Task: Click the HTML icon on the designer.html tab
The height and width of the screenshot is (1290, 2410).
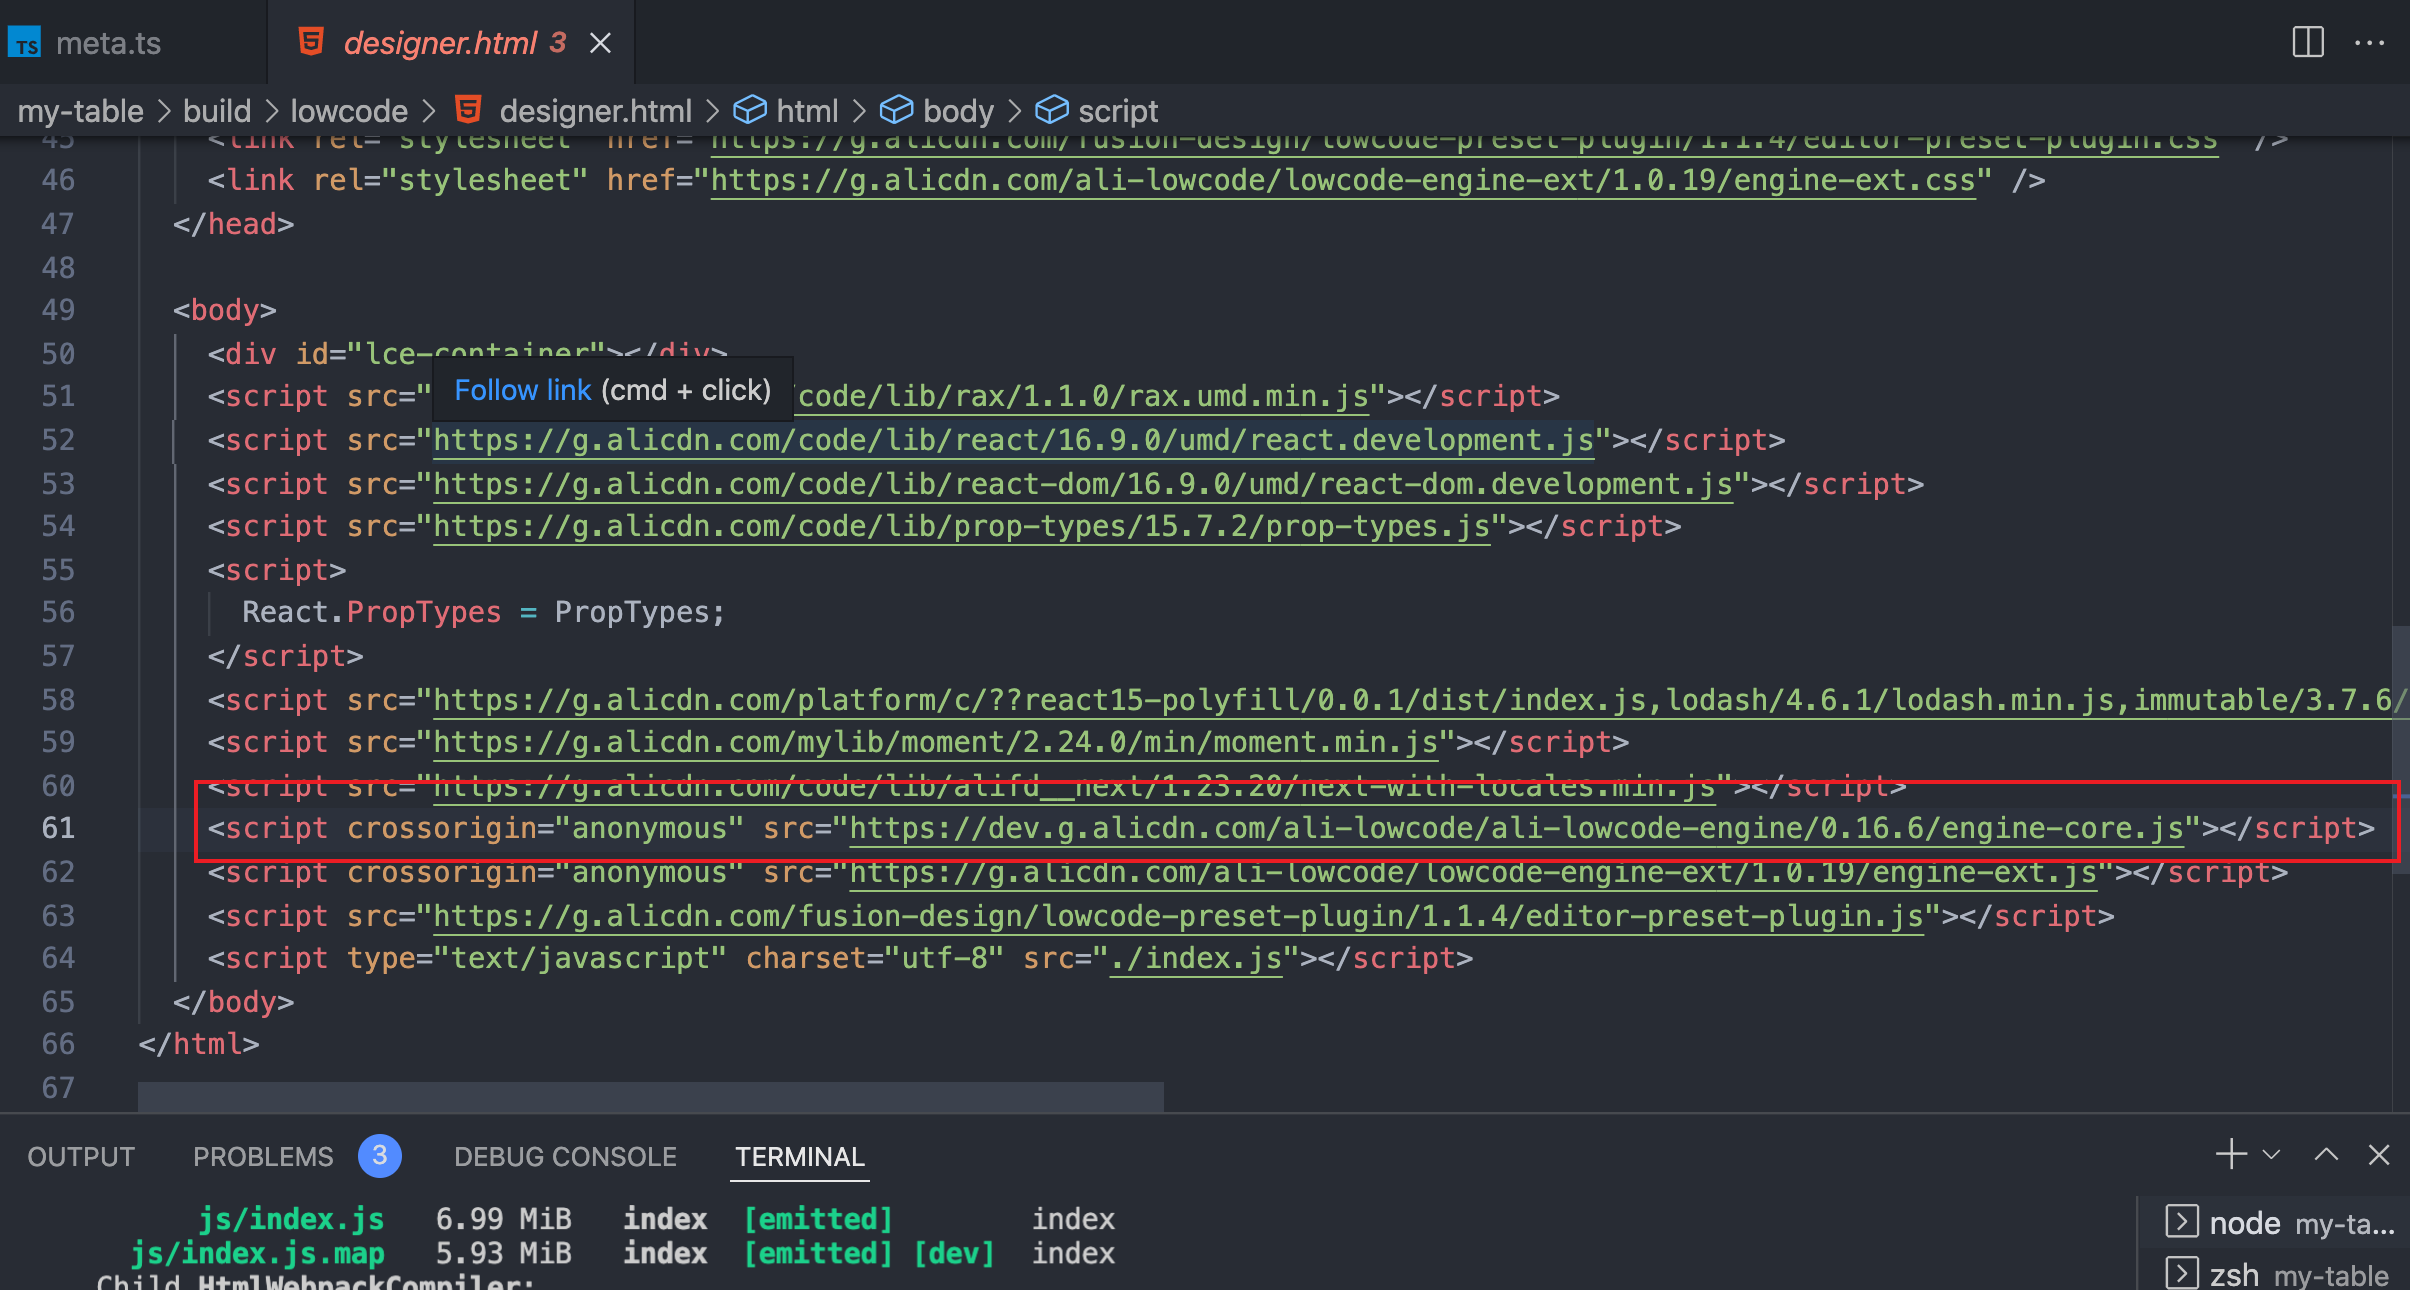Action: (x=310, y=42)
